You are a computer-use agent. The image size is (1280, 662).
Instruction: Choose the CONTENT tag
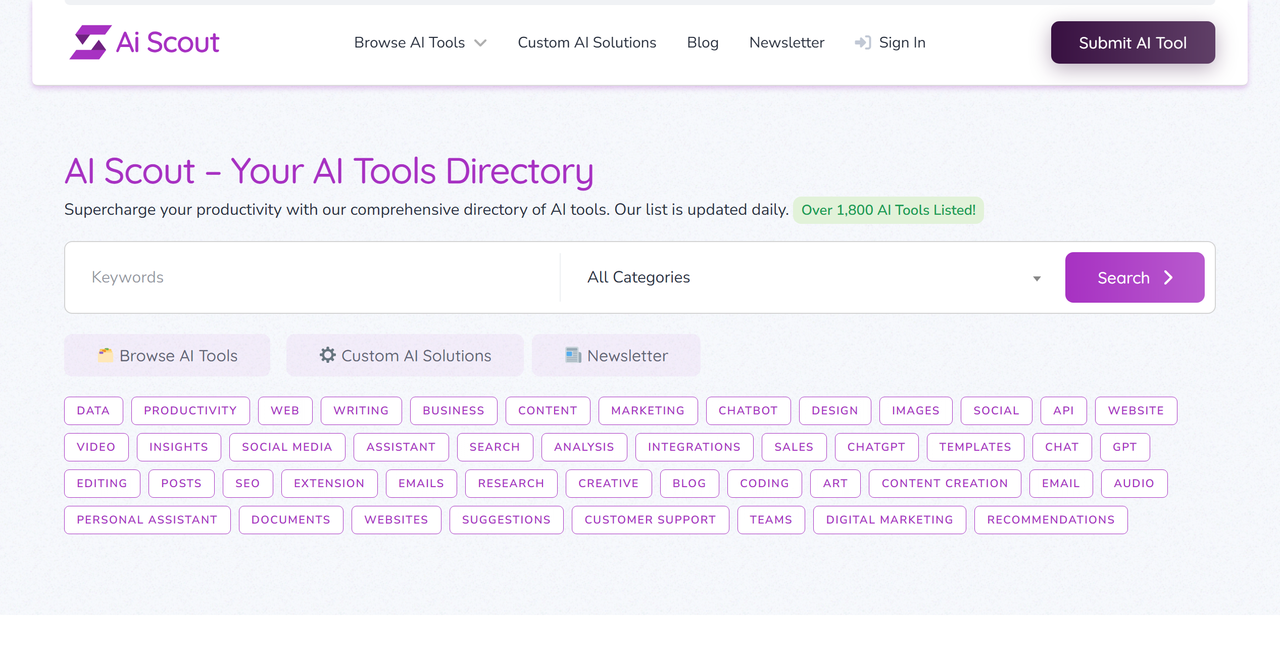click(x=548, y=410)
